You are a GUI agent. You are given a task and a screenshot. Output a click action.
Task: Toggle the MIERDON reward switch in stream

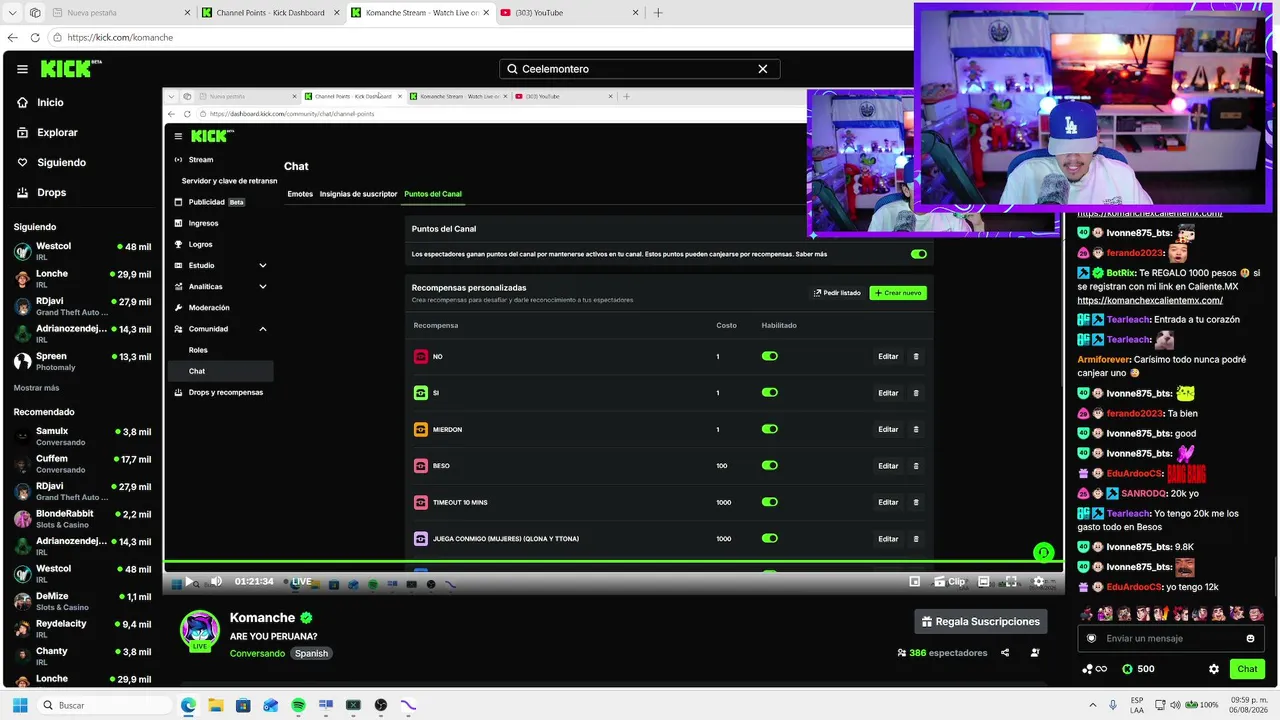tap(769, 429)
